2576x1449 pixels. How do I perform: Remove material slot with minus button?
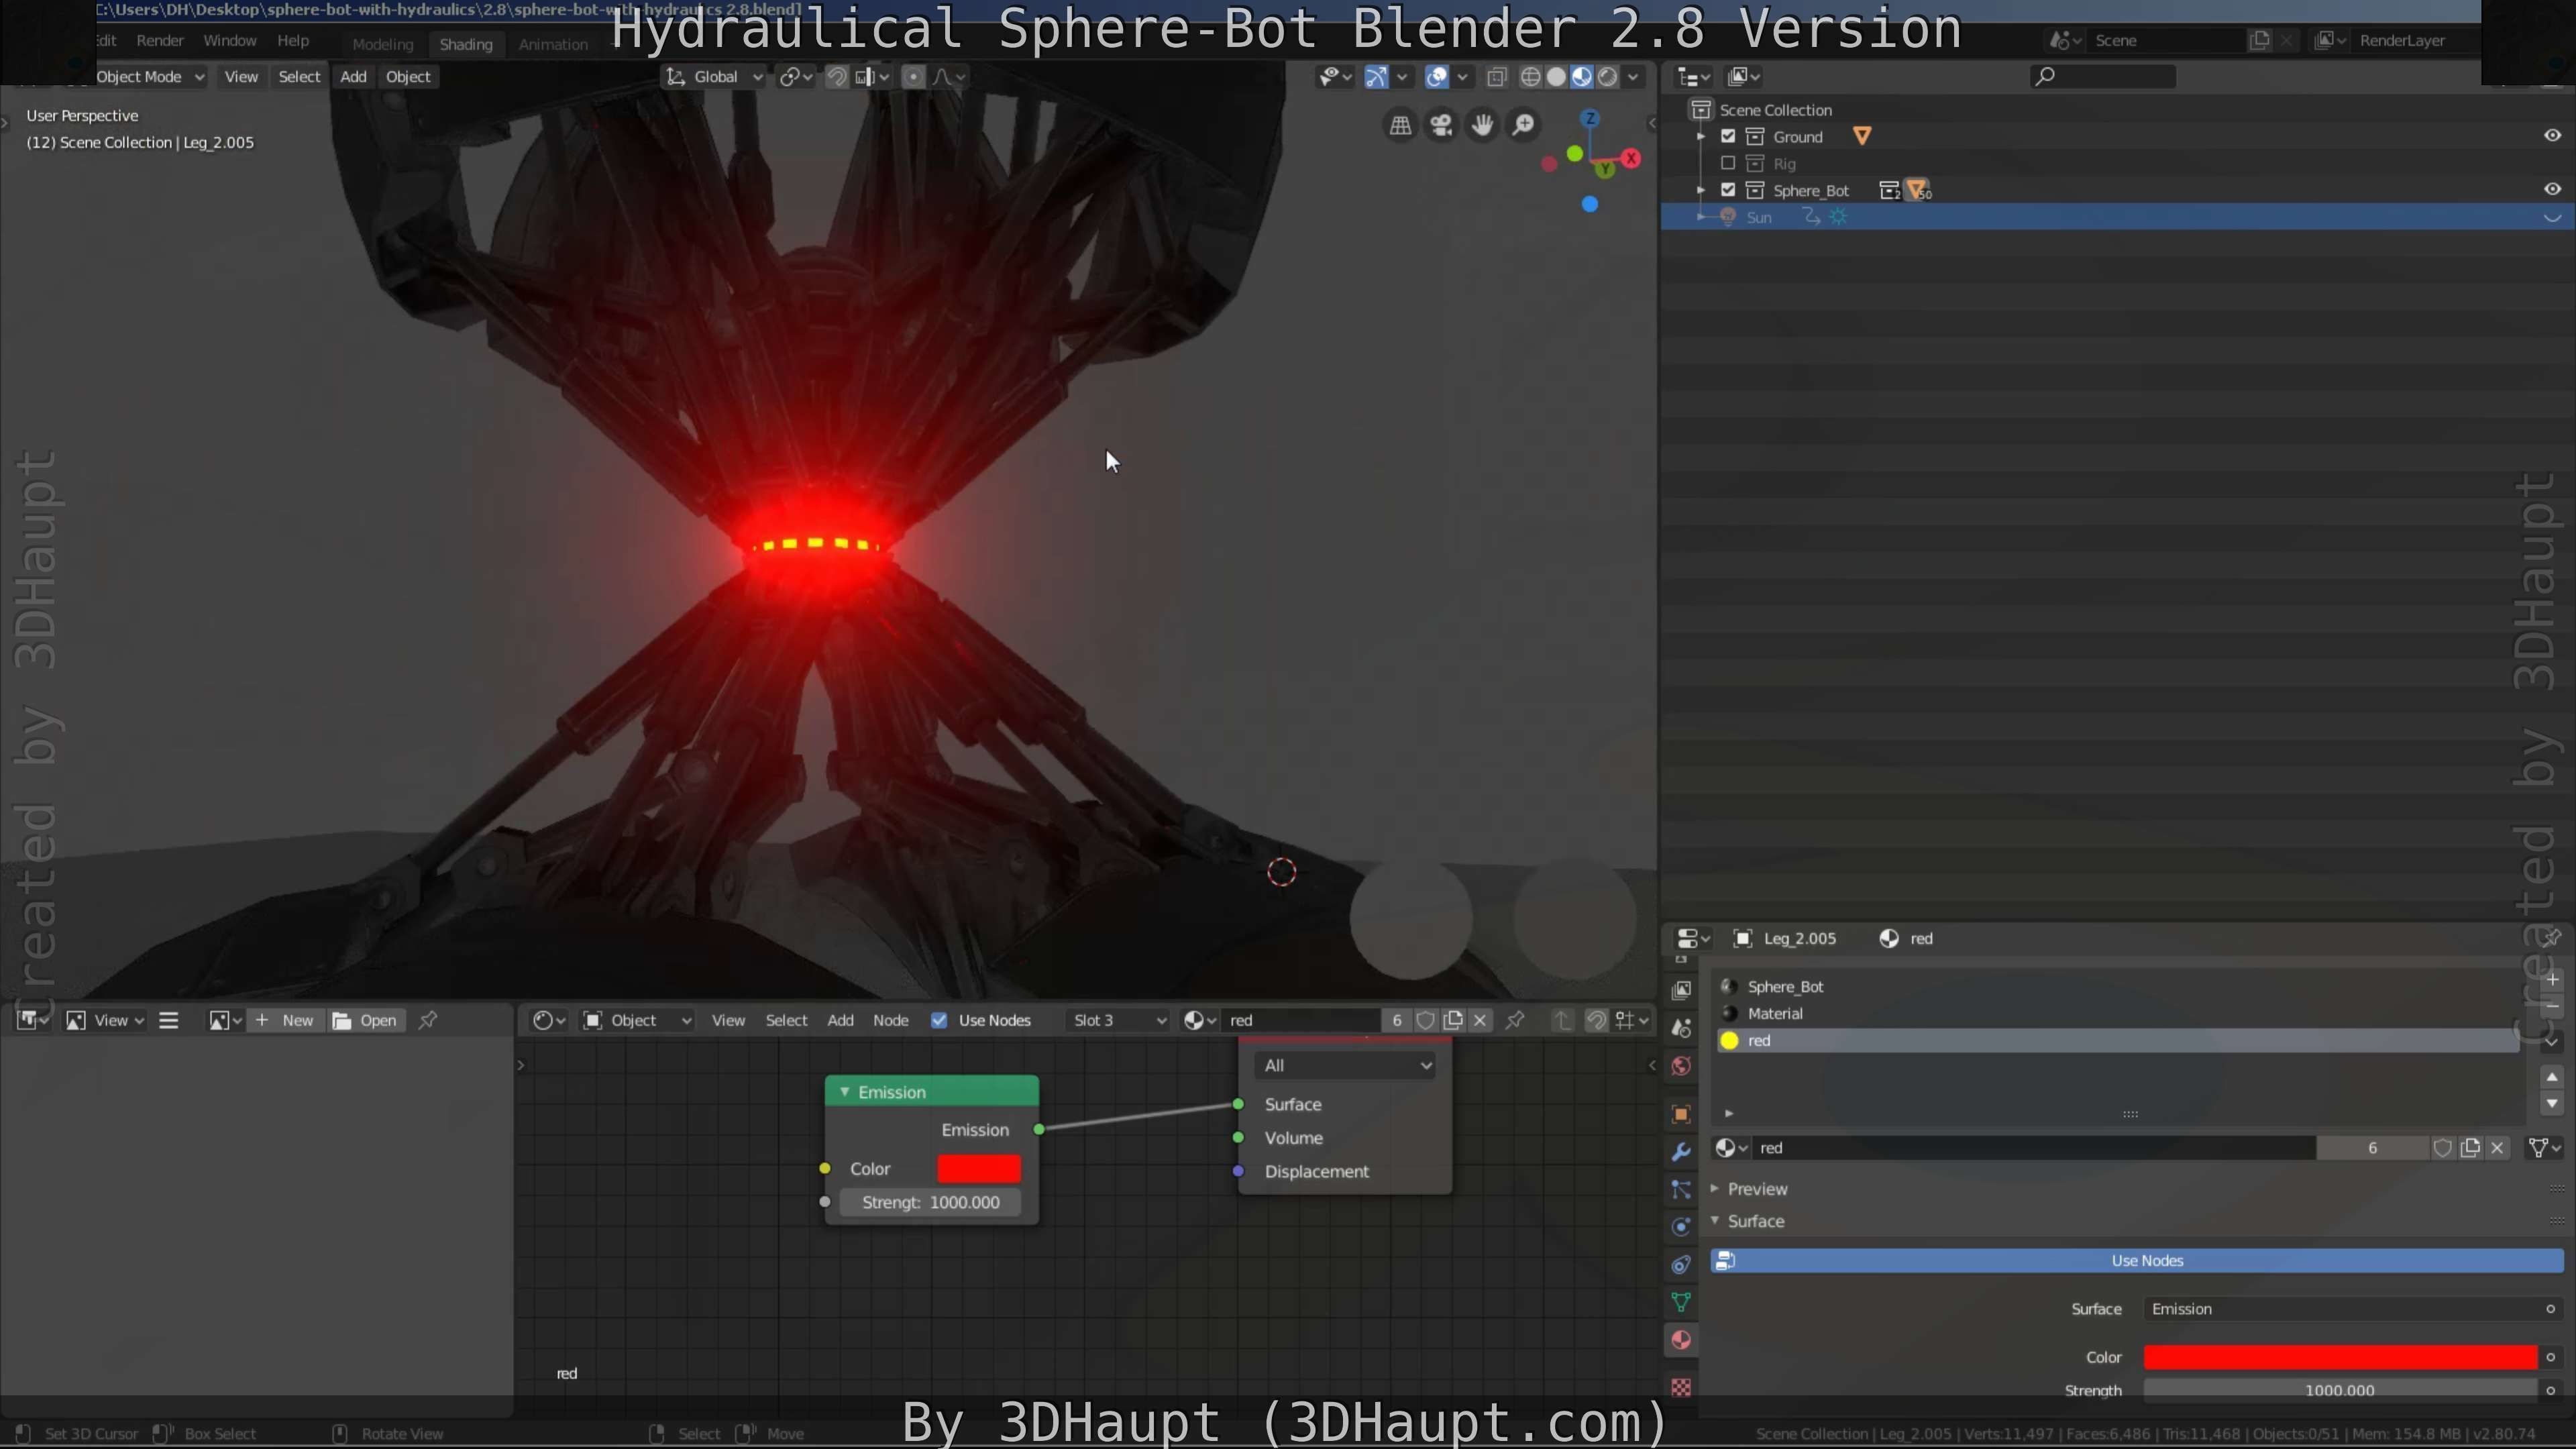pyautogui.click(x=2552, y=1006)
